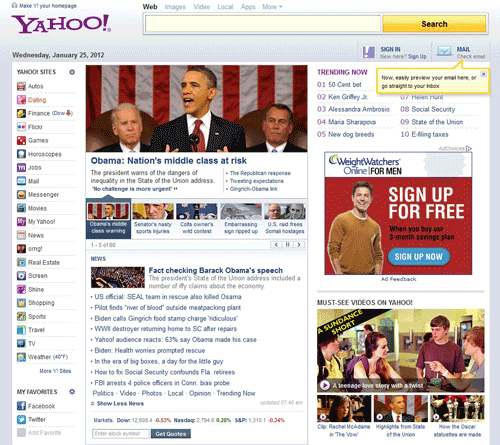
Task: Switch to Local search tab
Action: (x=225, y=7)
